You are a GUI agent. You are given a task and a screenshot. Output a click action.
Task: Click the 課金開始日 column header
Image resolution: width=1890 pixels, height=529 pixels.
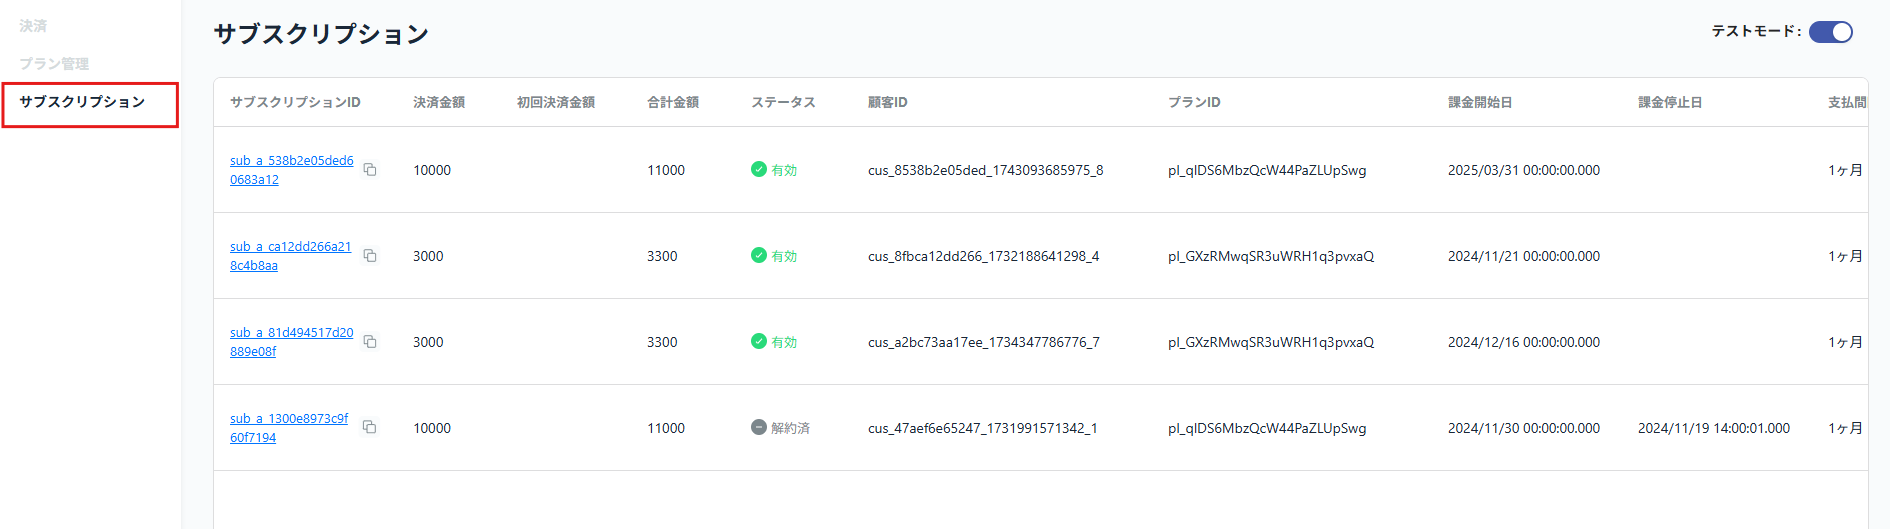1480,102
